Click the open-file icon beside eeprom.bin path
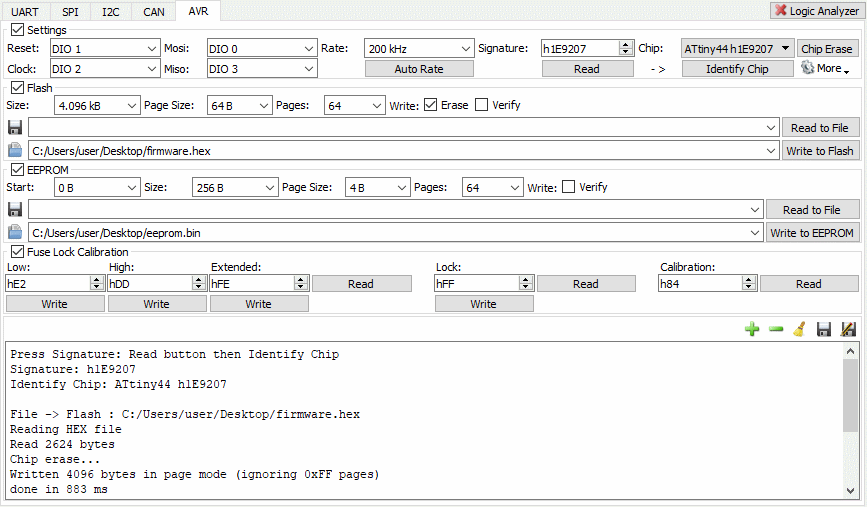The width and height of the screenshot is (867, 507). click(15, 232)
